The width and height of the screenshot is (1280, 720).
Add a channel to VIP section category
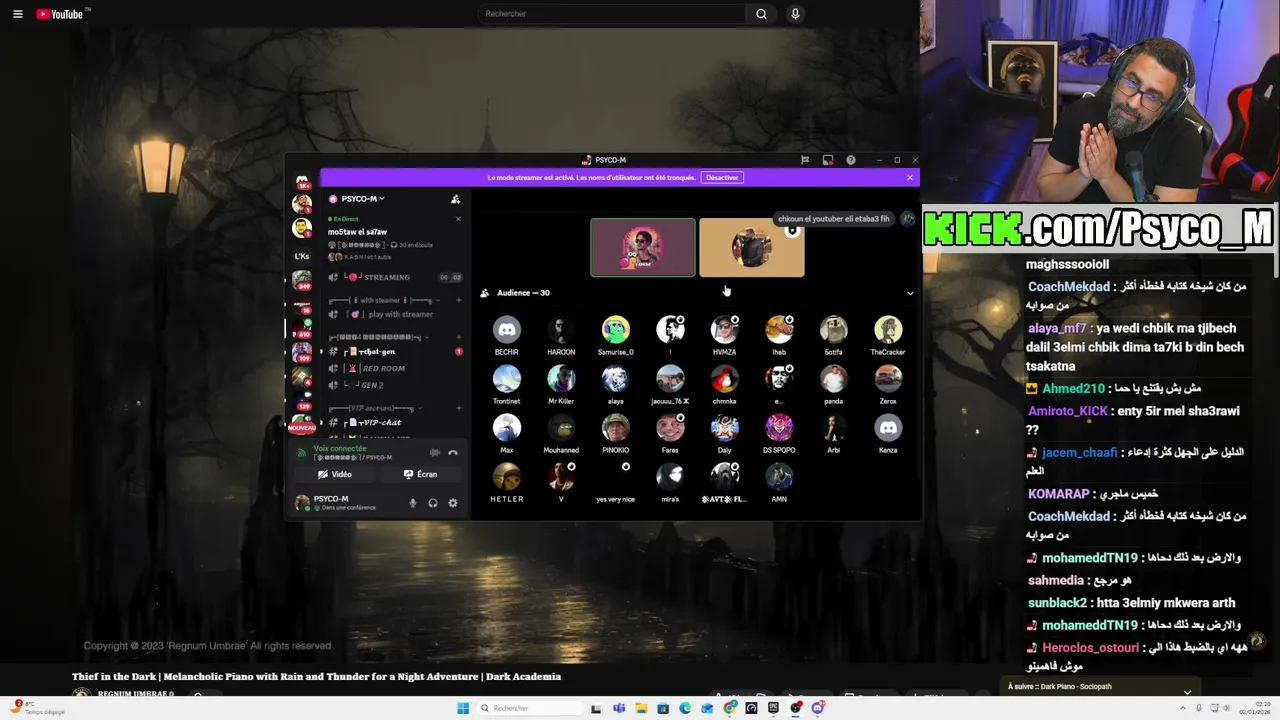pyautogui.click(x=458, y=408)
